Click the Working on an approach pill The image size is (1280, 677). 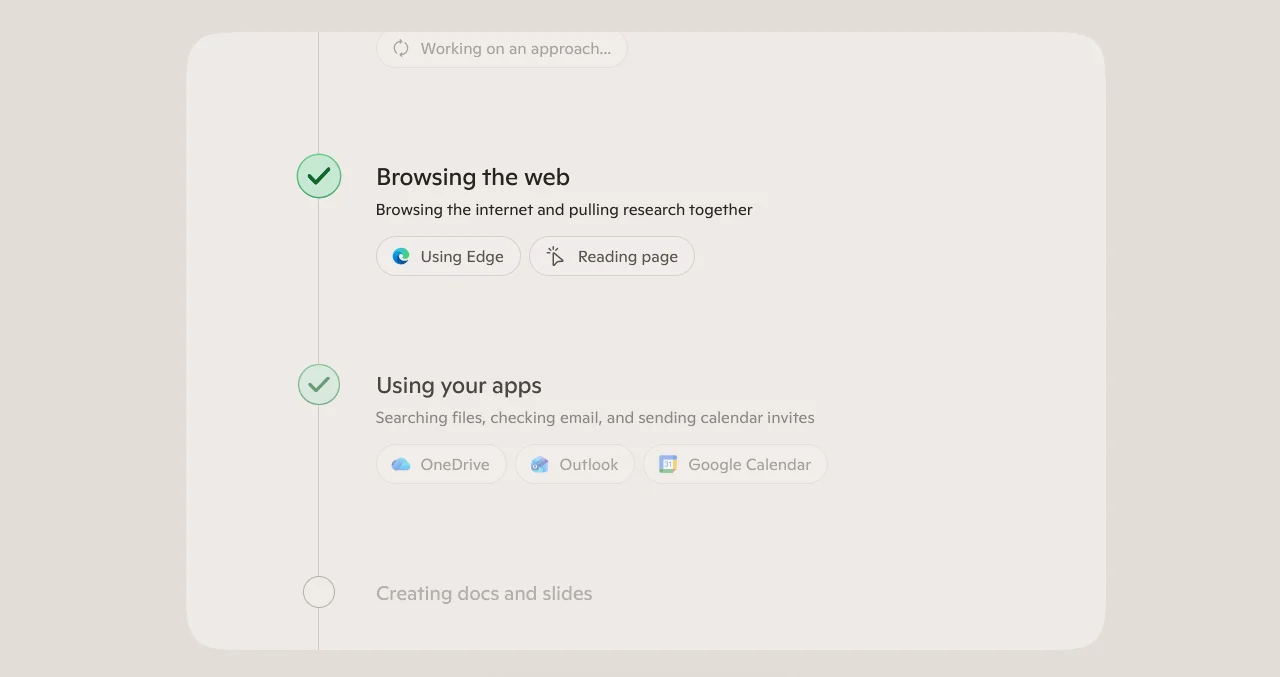[x=502, y=48]
